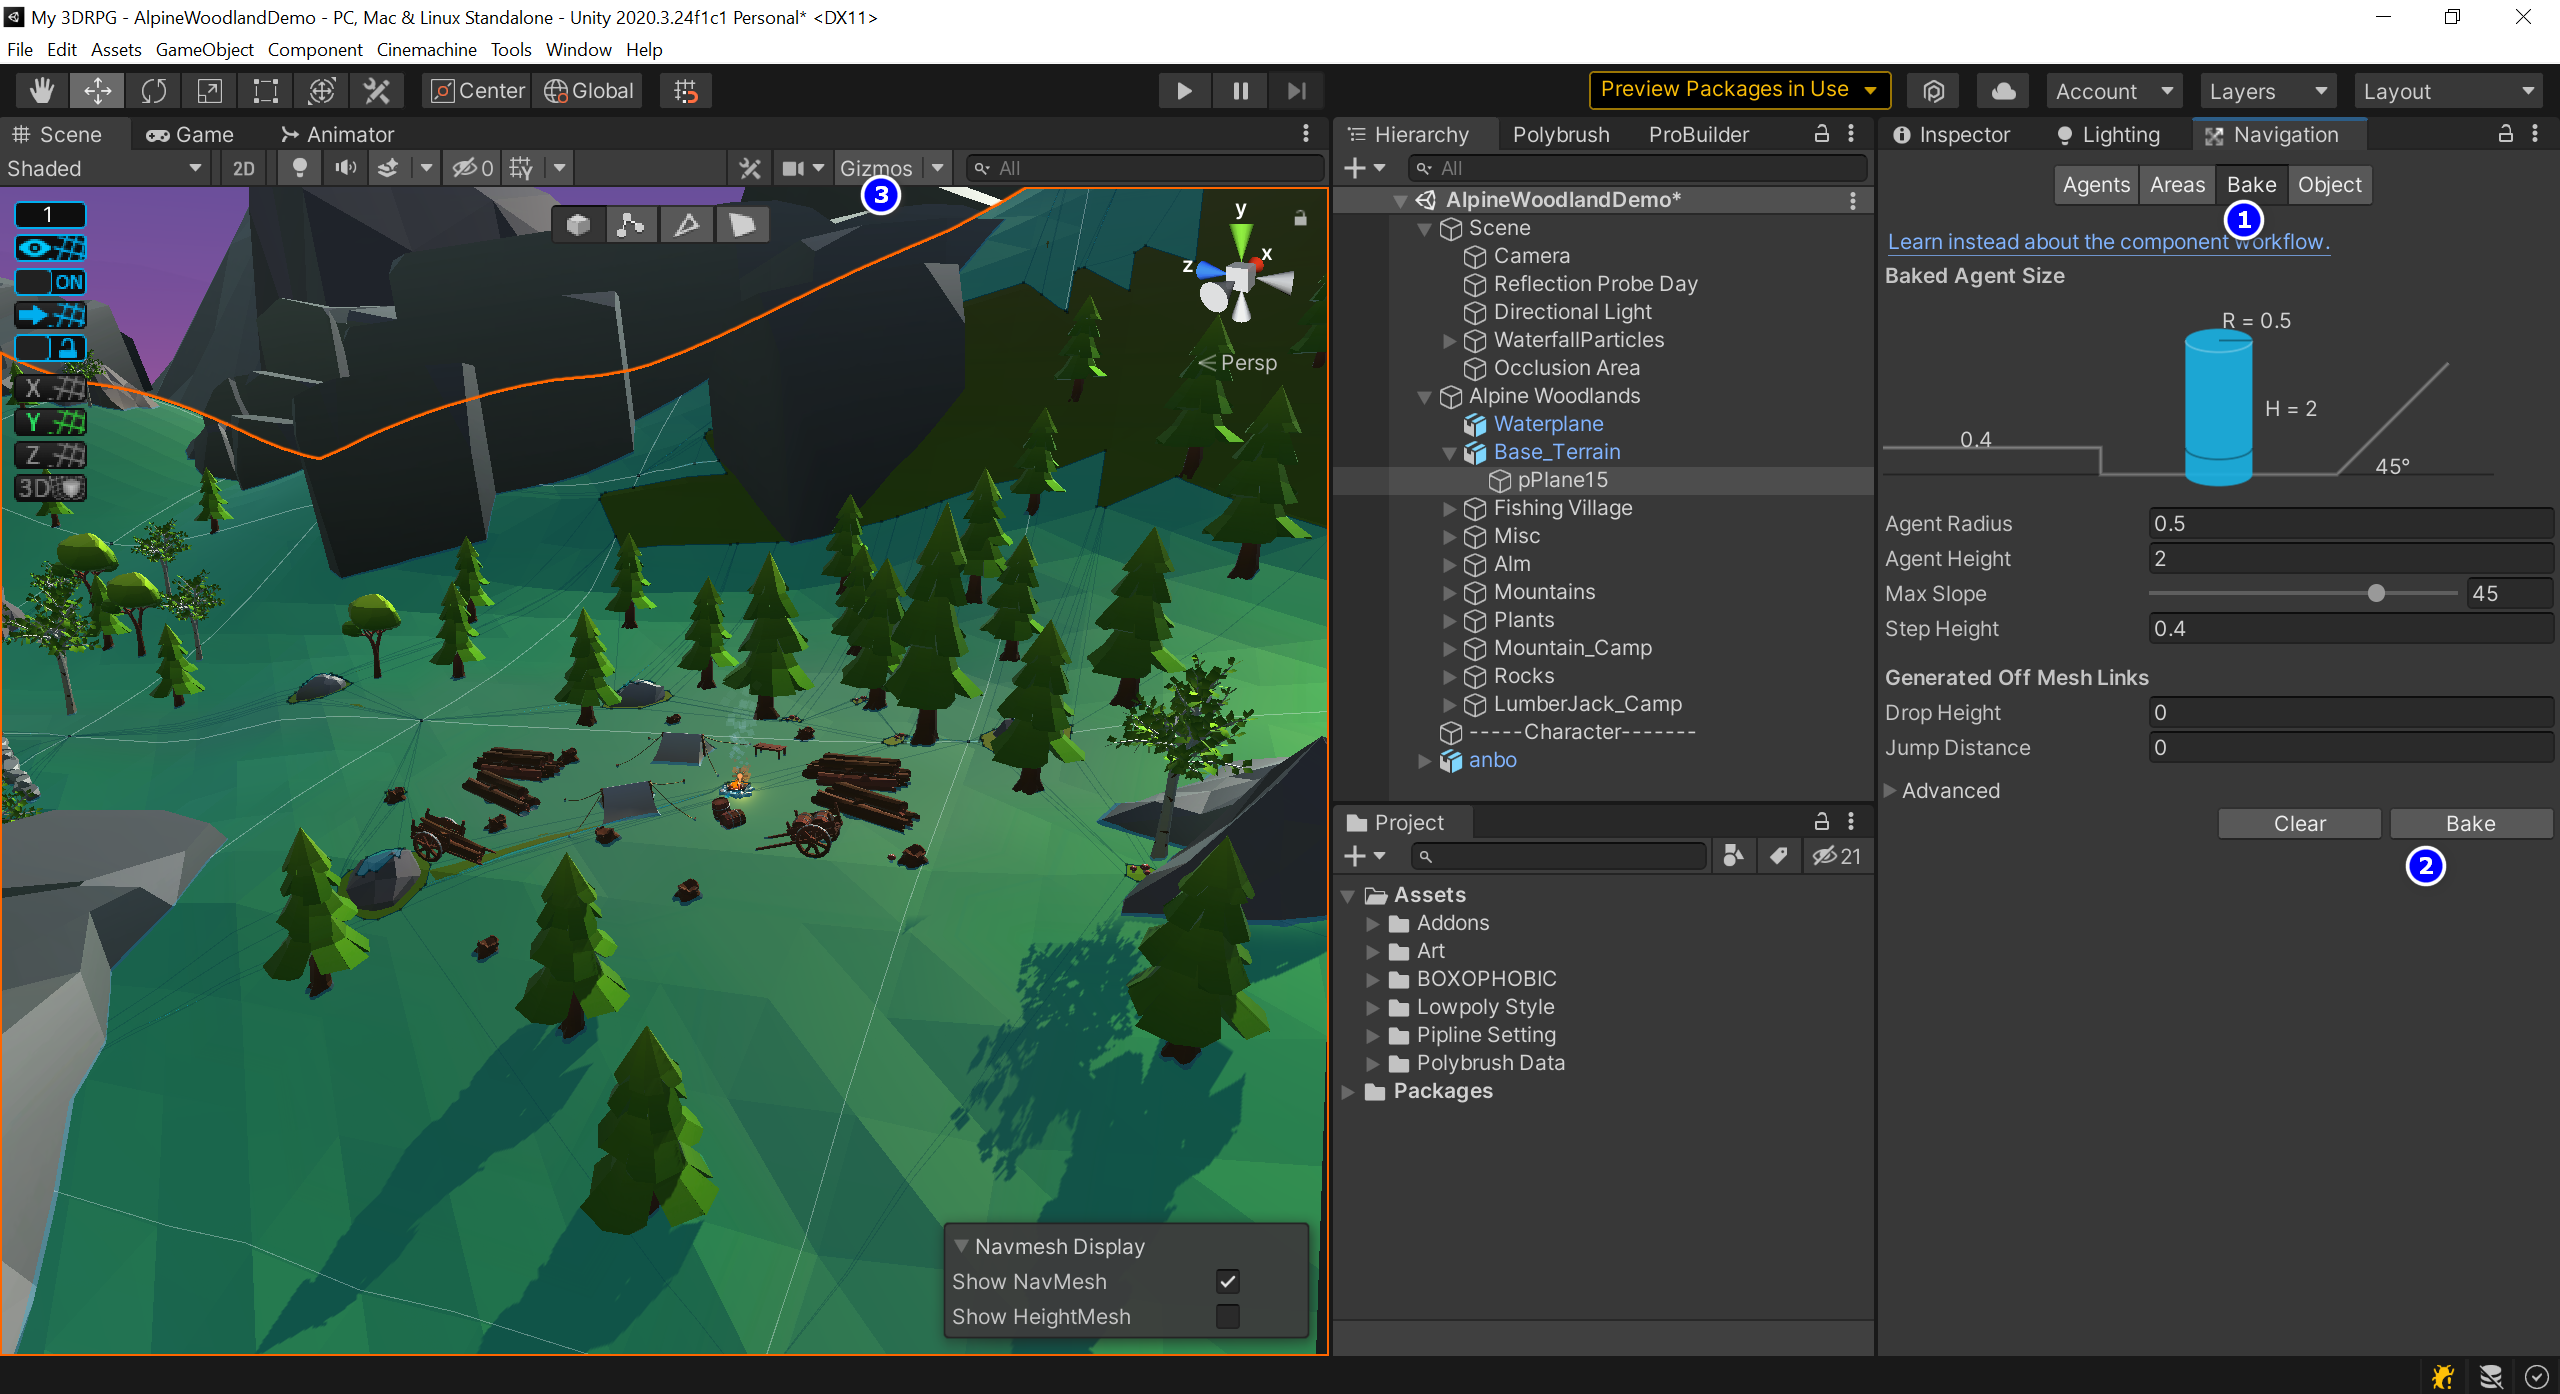Click Preview Packages in Use button

coord(1739,90)
